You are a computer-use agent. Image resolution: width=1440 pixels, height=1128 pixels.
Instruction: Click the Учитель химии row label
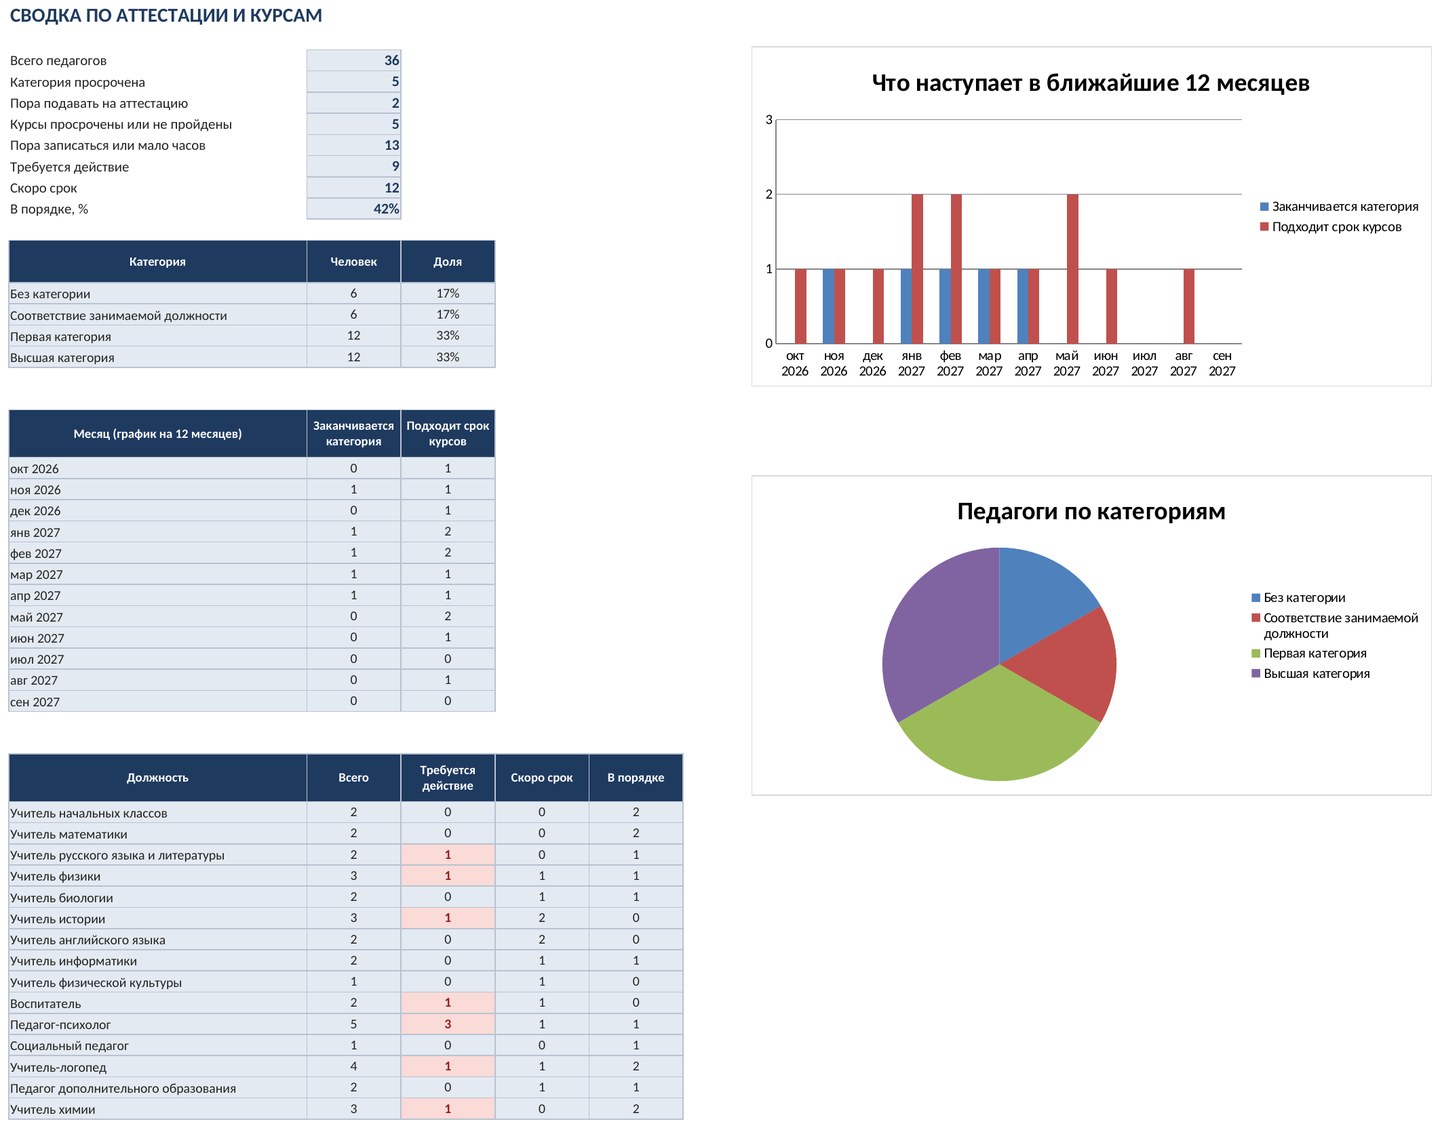[x=53, y=1109]
